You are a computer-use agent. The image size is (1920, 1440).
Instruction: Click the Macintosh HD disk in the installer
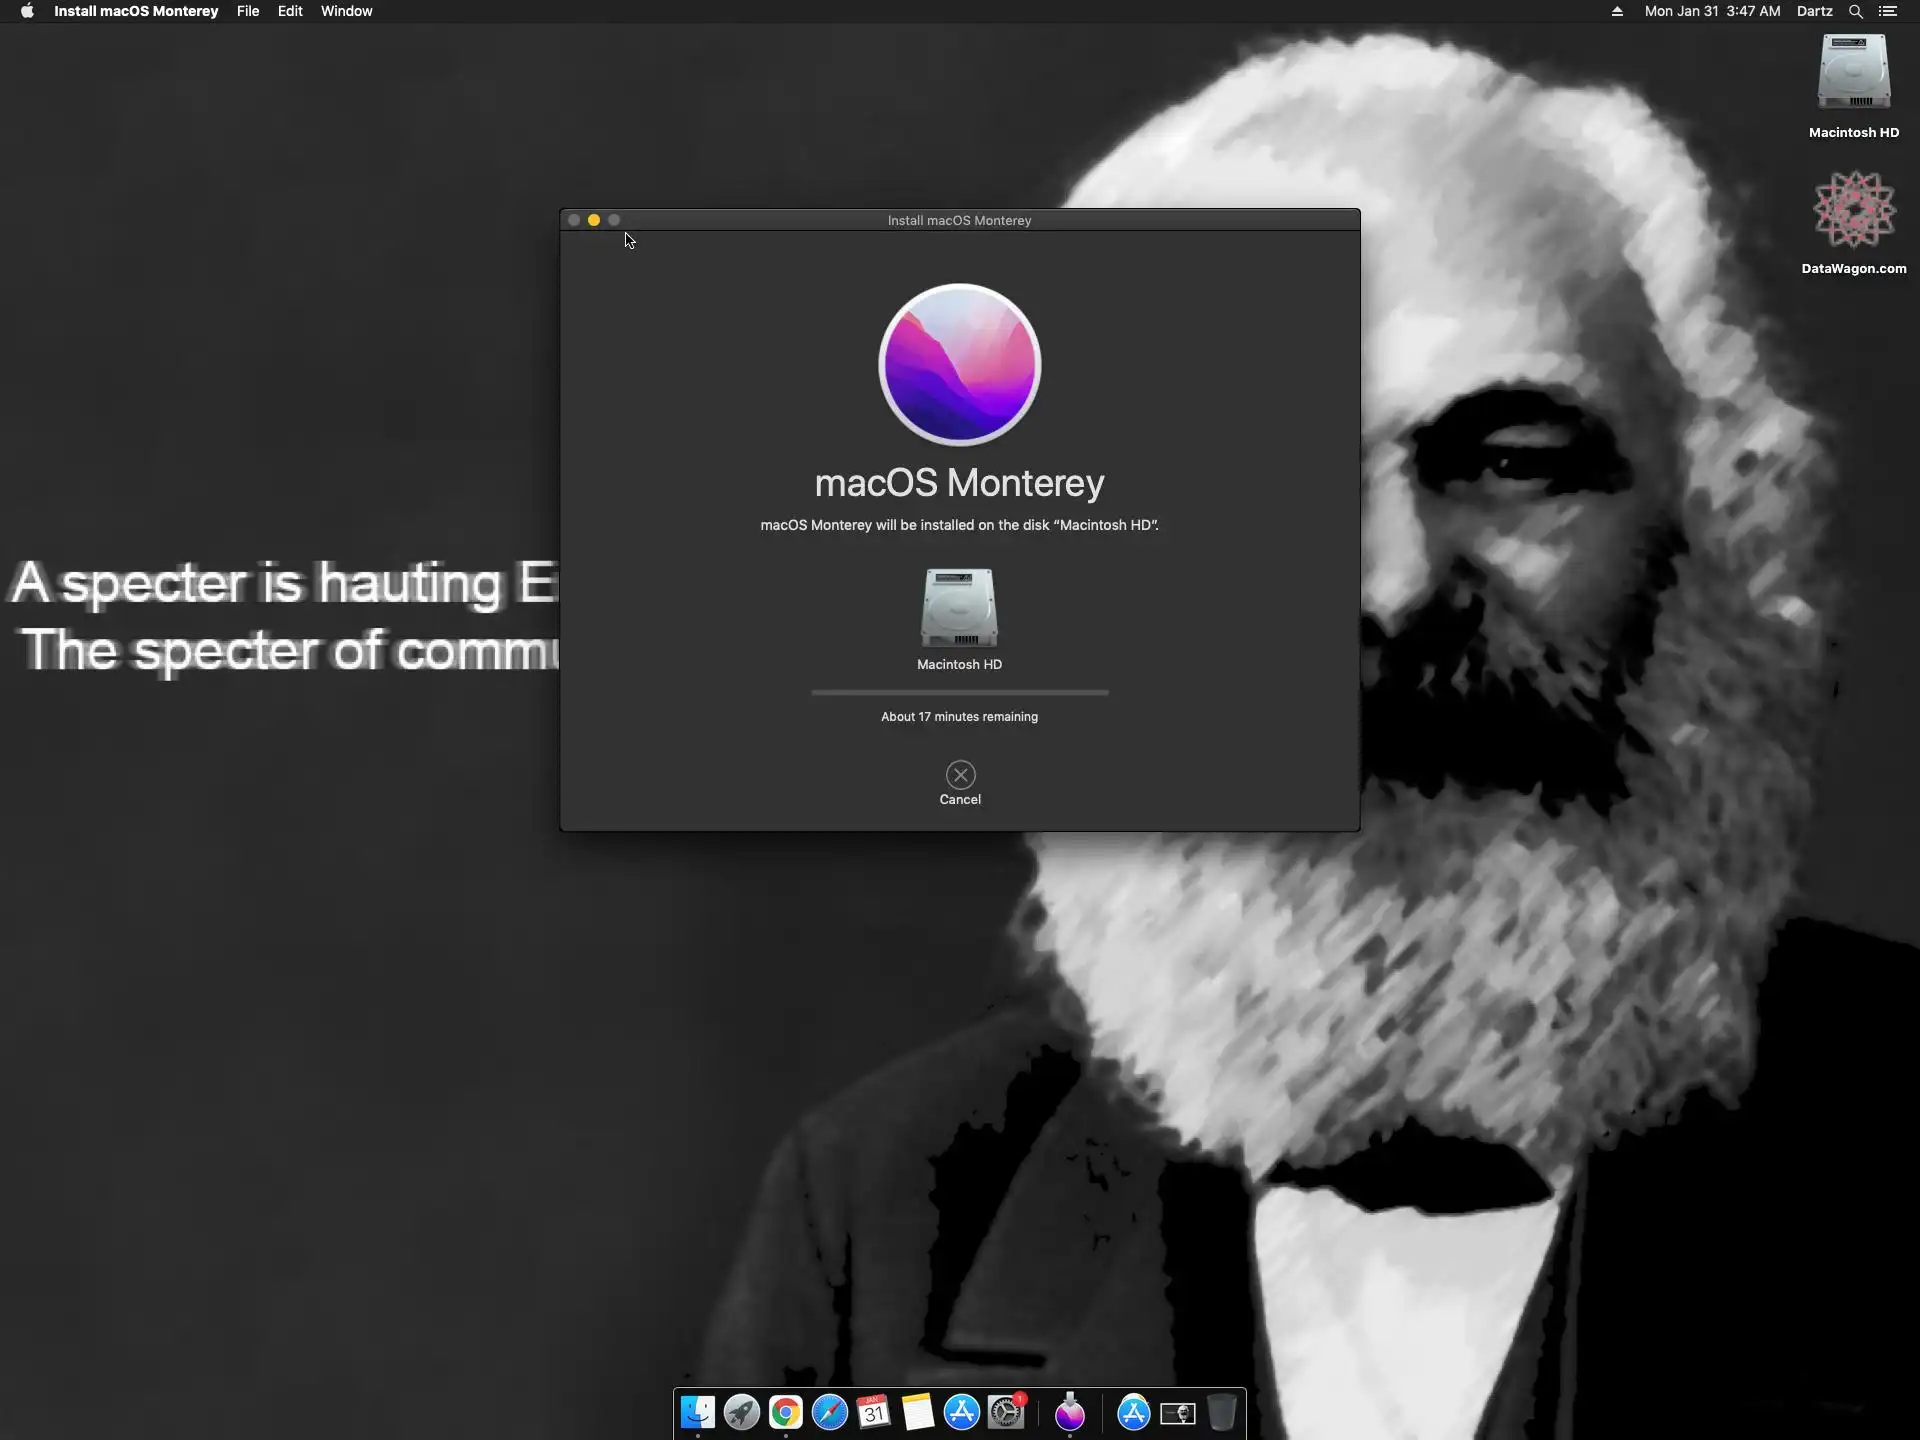[x=959, y=608]
